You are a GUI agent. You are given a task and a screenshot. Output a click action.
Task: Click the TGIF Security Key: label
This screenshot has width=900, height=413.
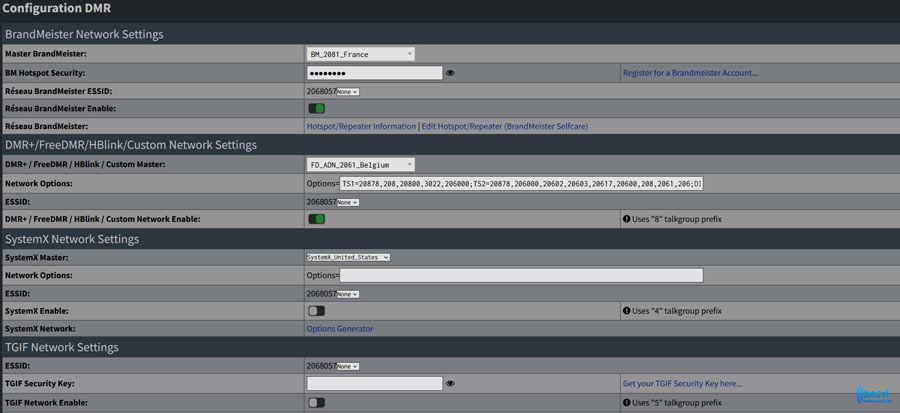40,383
